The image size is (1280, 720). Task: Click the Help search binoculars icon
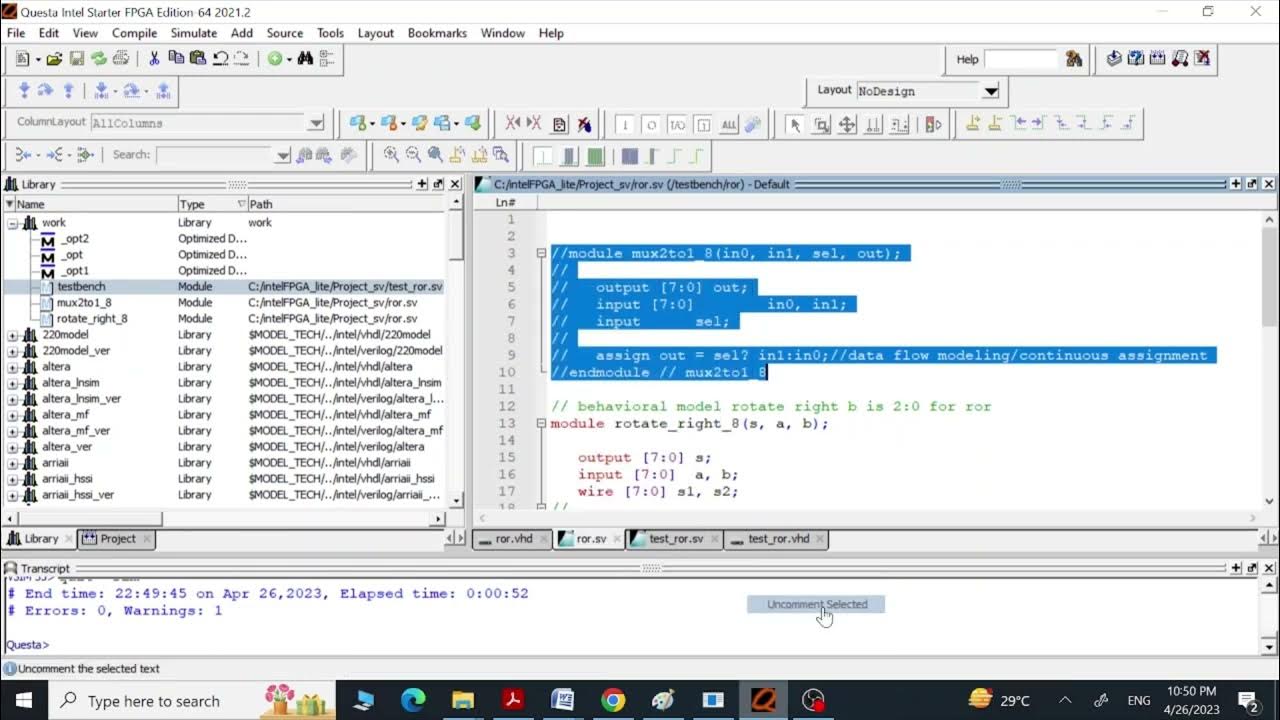tap(1074, 59)
